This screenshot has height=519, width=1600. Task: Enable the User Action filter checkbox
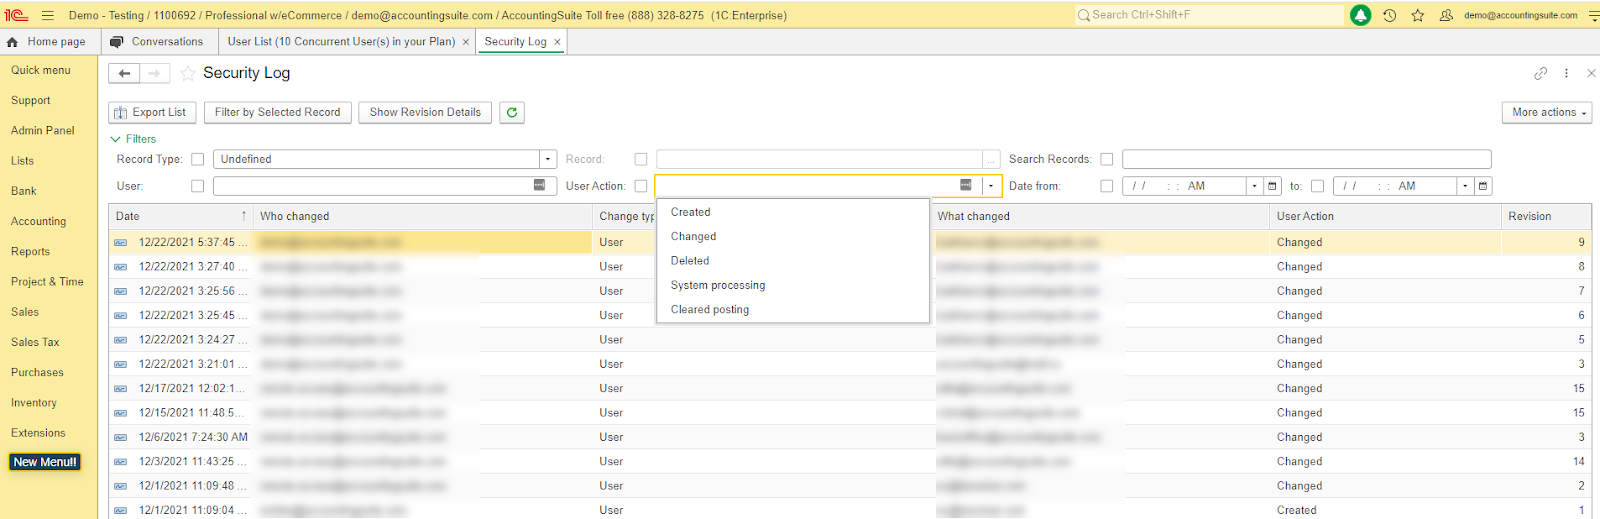(641, 186)
